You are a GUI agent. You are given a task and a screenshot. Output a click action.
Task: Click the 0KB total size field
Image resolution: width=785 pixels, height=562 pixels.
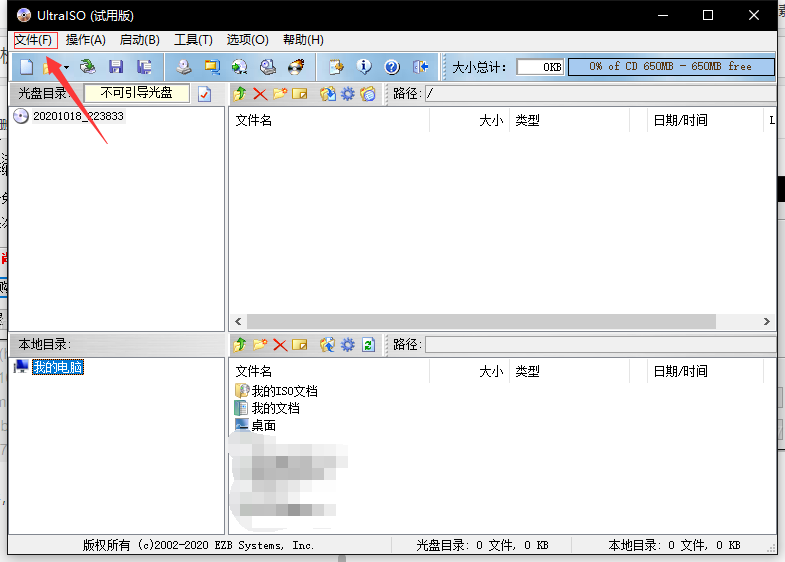pos(540,67)
